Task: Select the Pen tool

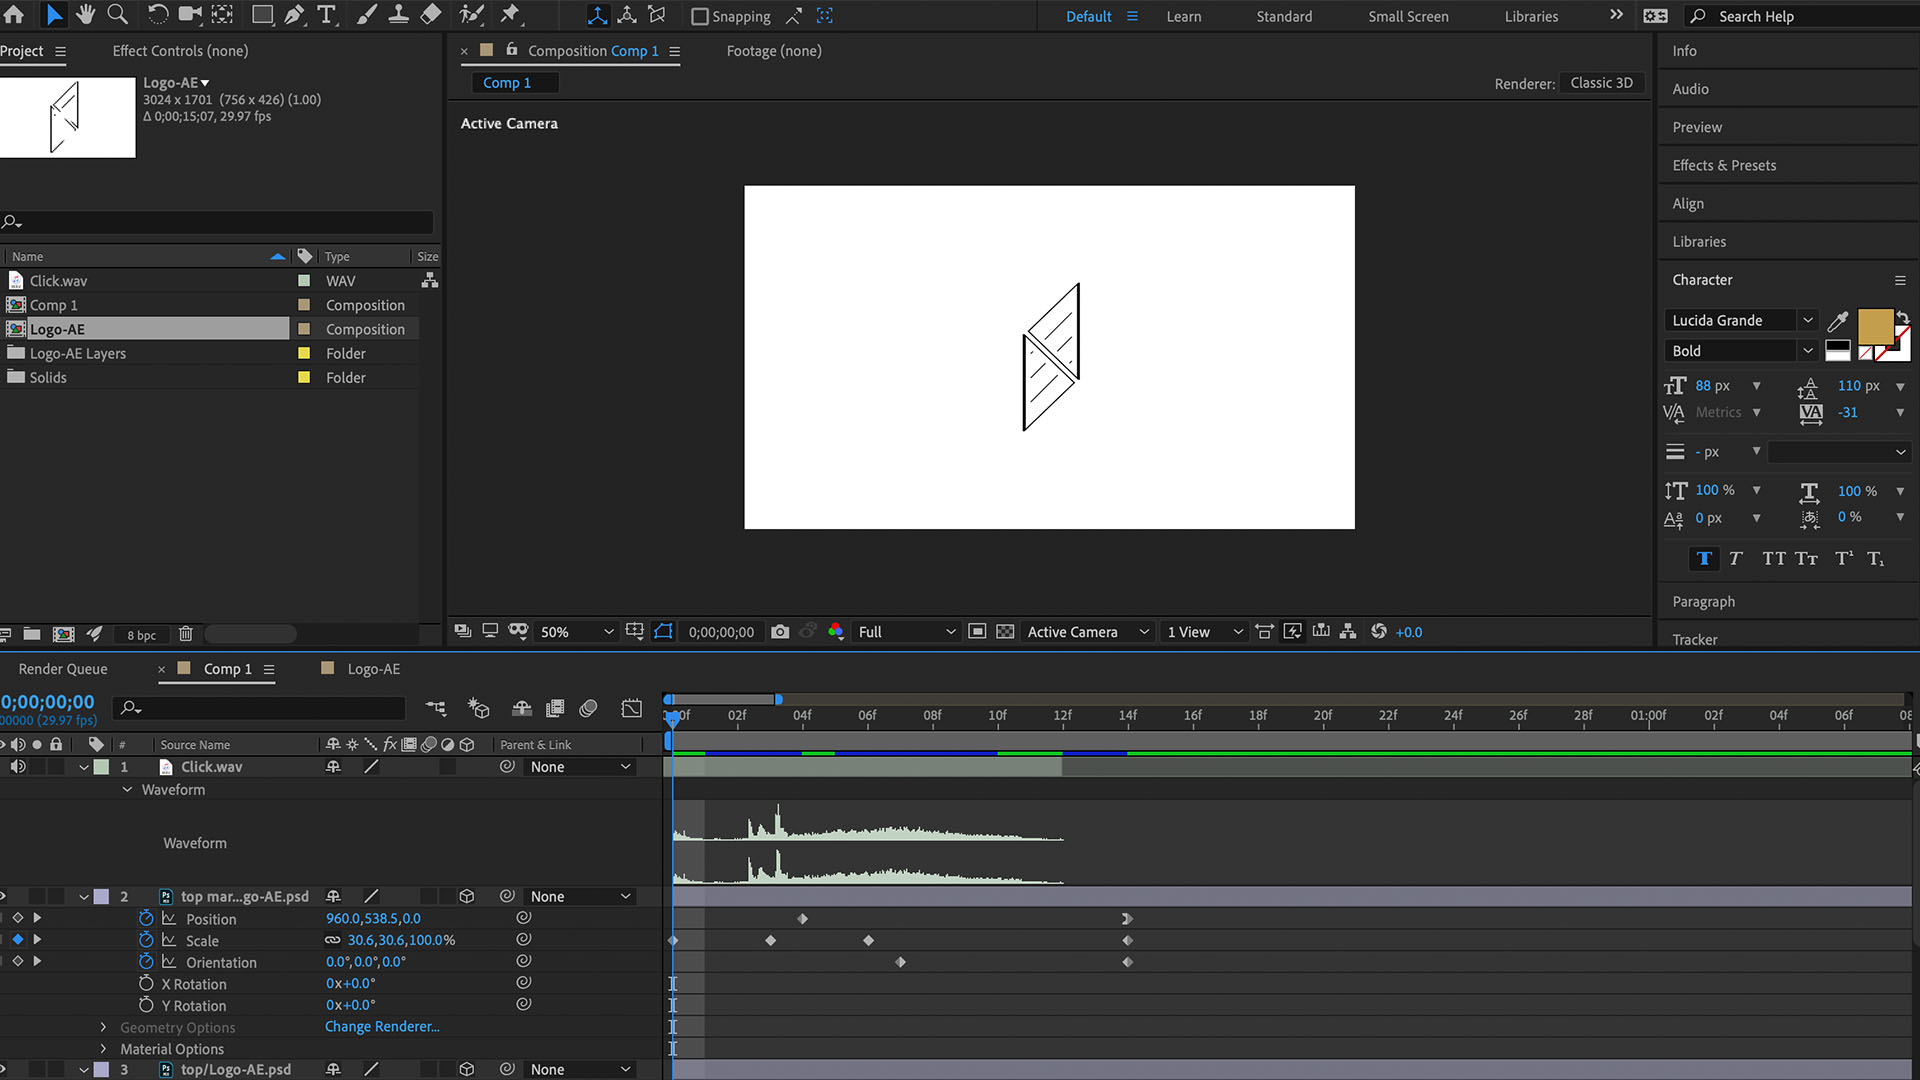Action: click(x=294, y=15)
